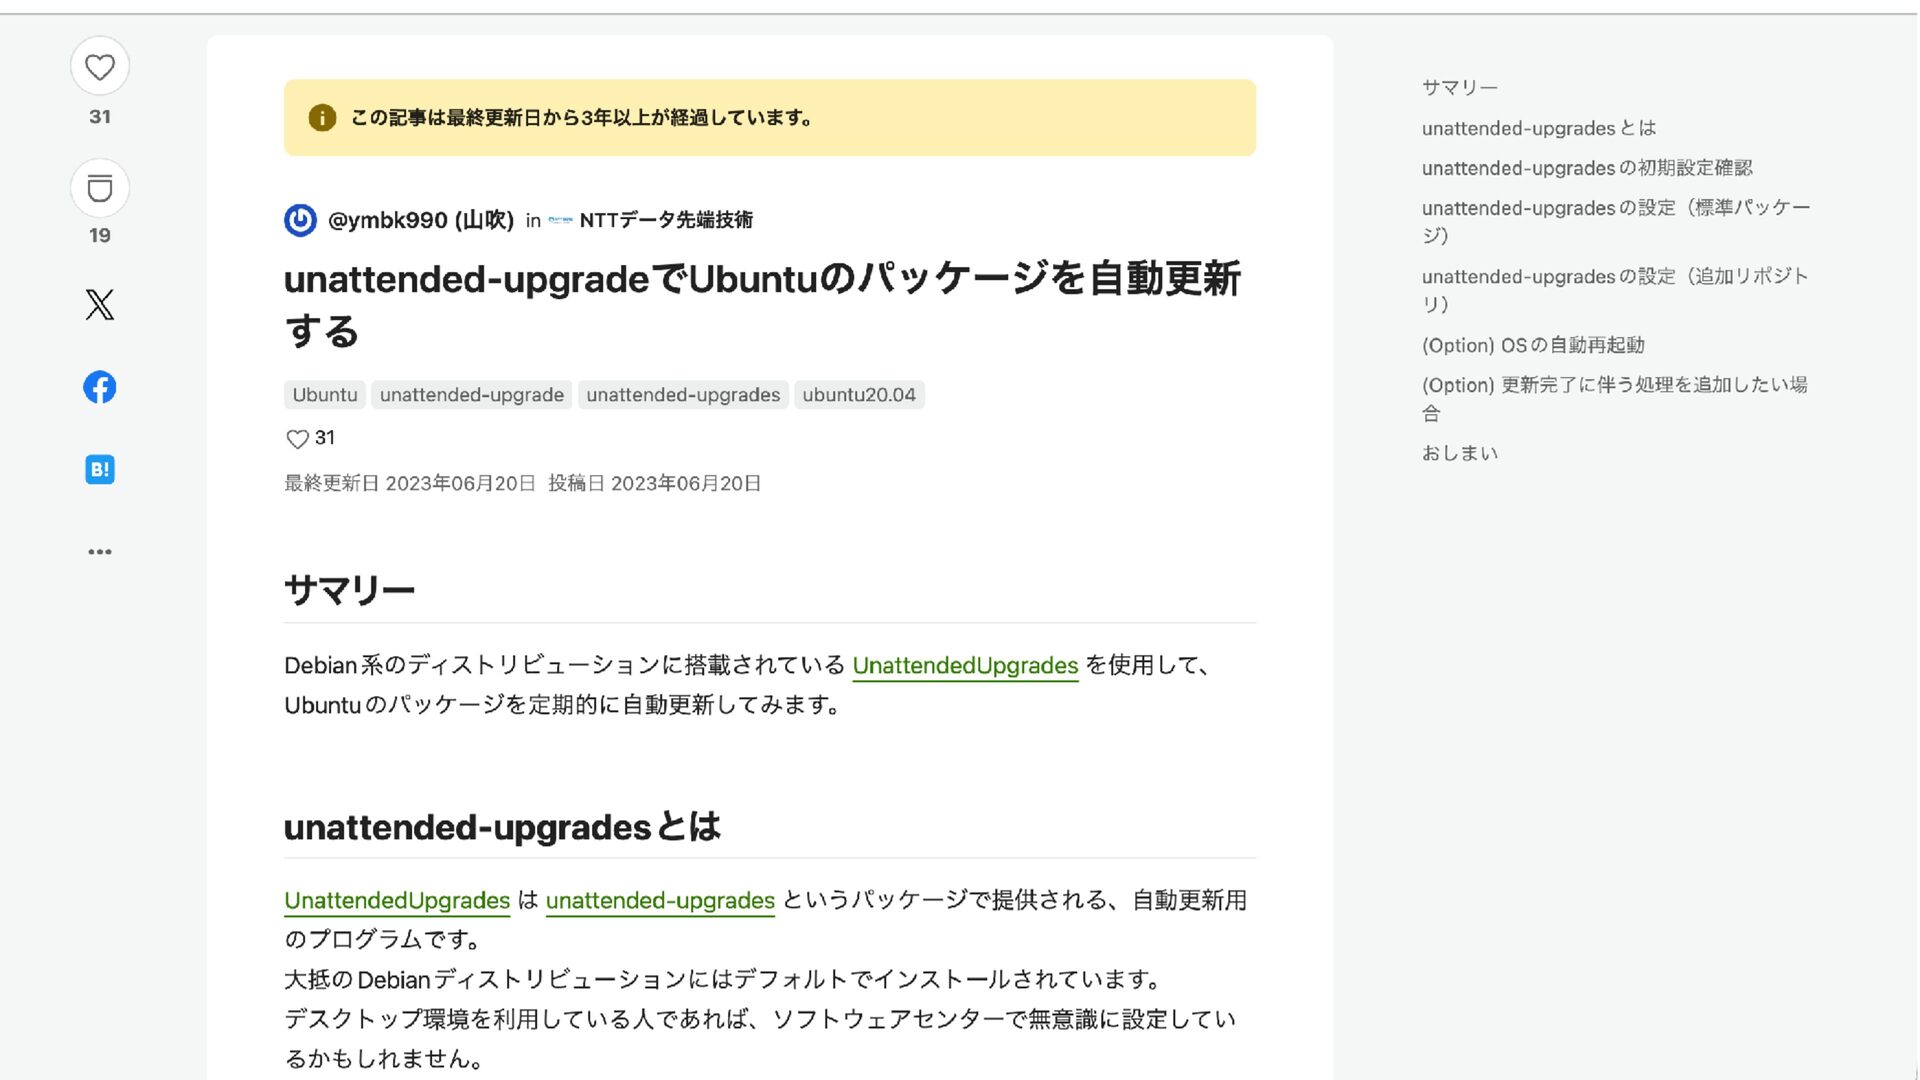Go to unattended-upgradesの初期設定確認 section
Screen dimensions: 1920x1080
(1587, 168)
